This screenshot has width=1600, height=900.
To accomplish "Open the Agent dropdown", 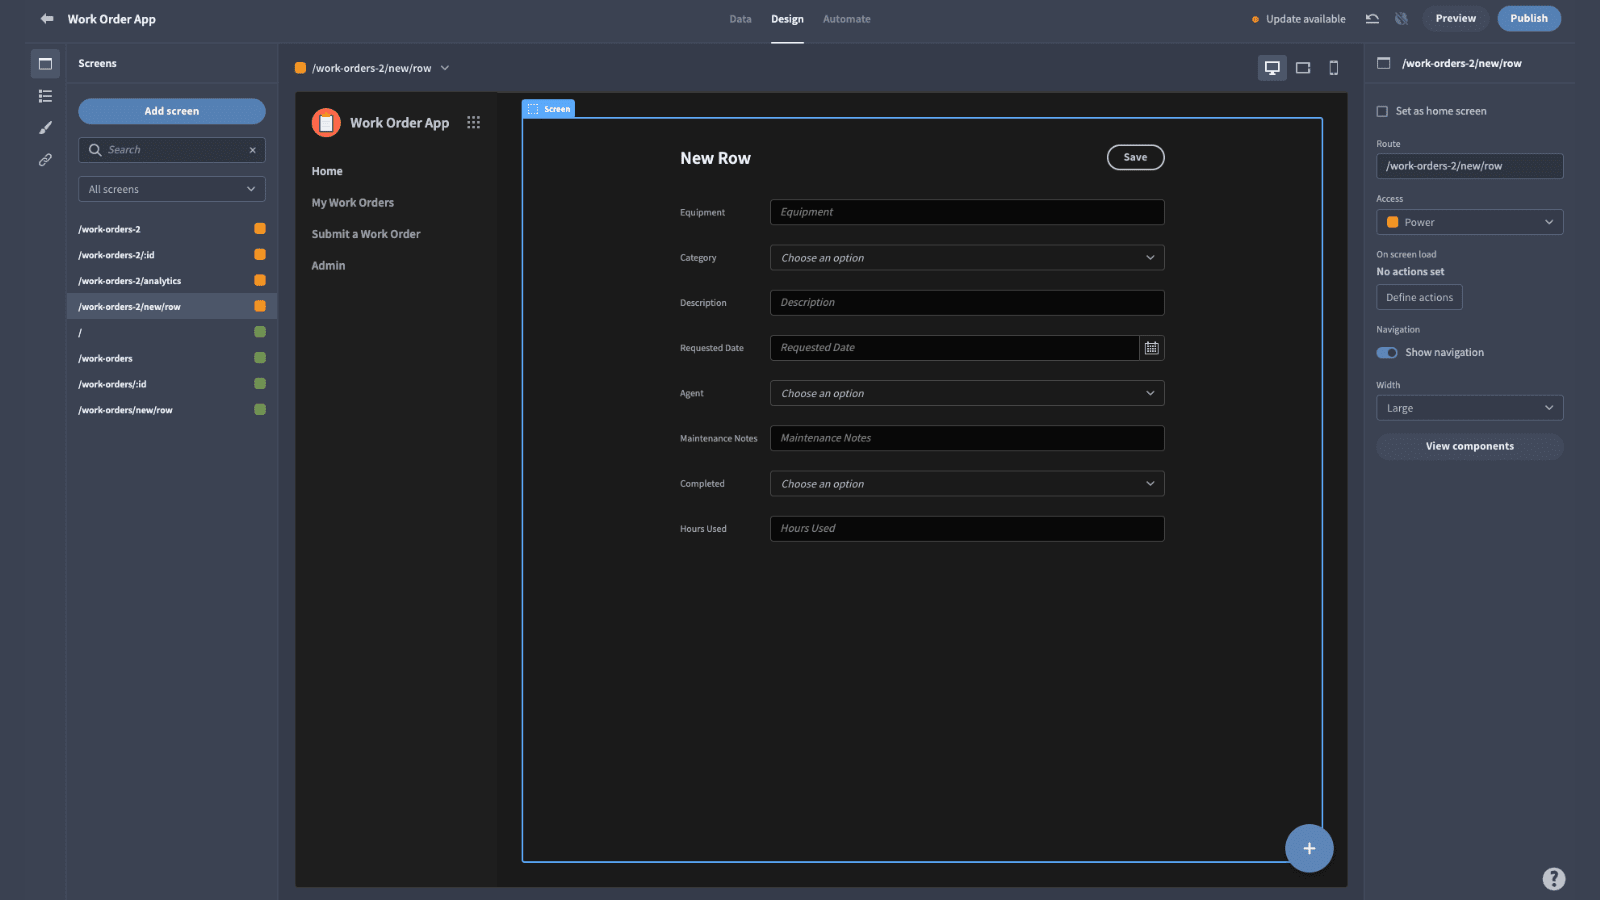I will tap(967, 393).
